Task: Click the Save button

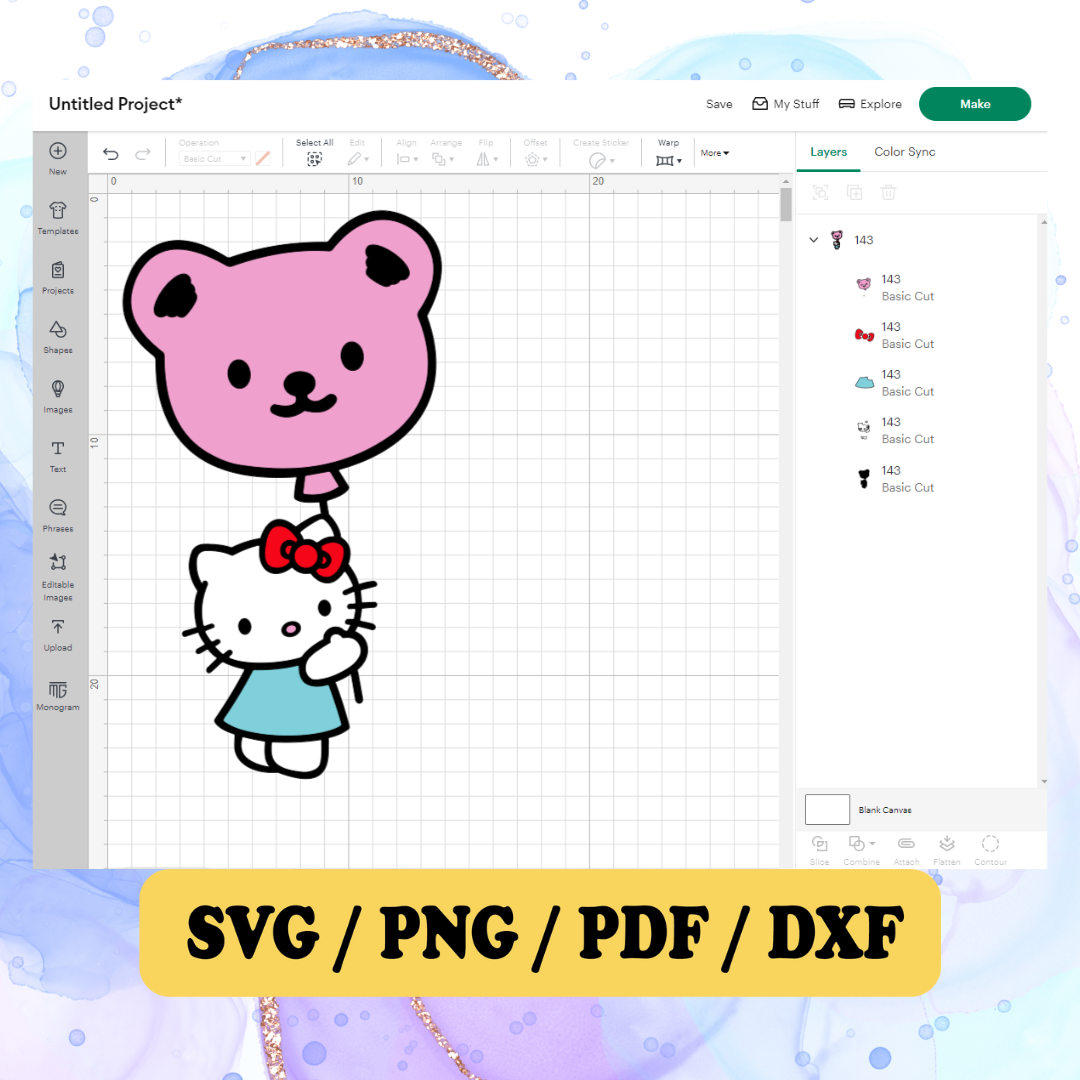Action: click(x=719, y=104)
